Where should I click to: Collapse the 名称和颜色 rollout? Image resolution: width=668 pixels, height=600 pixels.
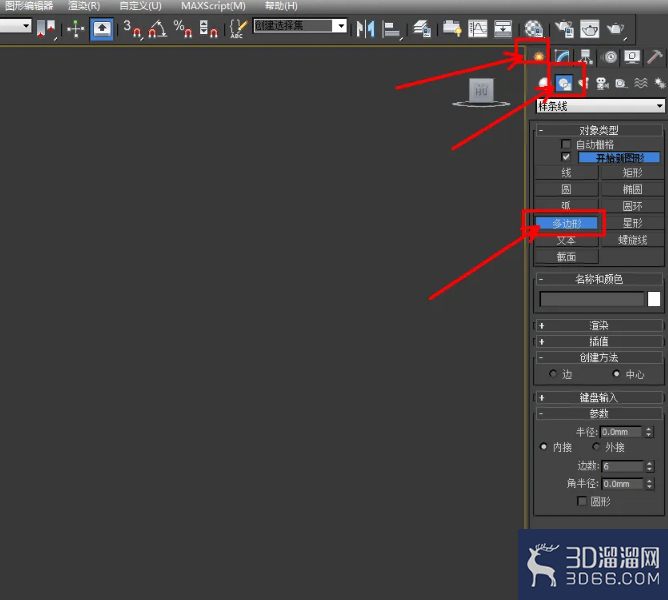tap(599, 279)
